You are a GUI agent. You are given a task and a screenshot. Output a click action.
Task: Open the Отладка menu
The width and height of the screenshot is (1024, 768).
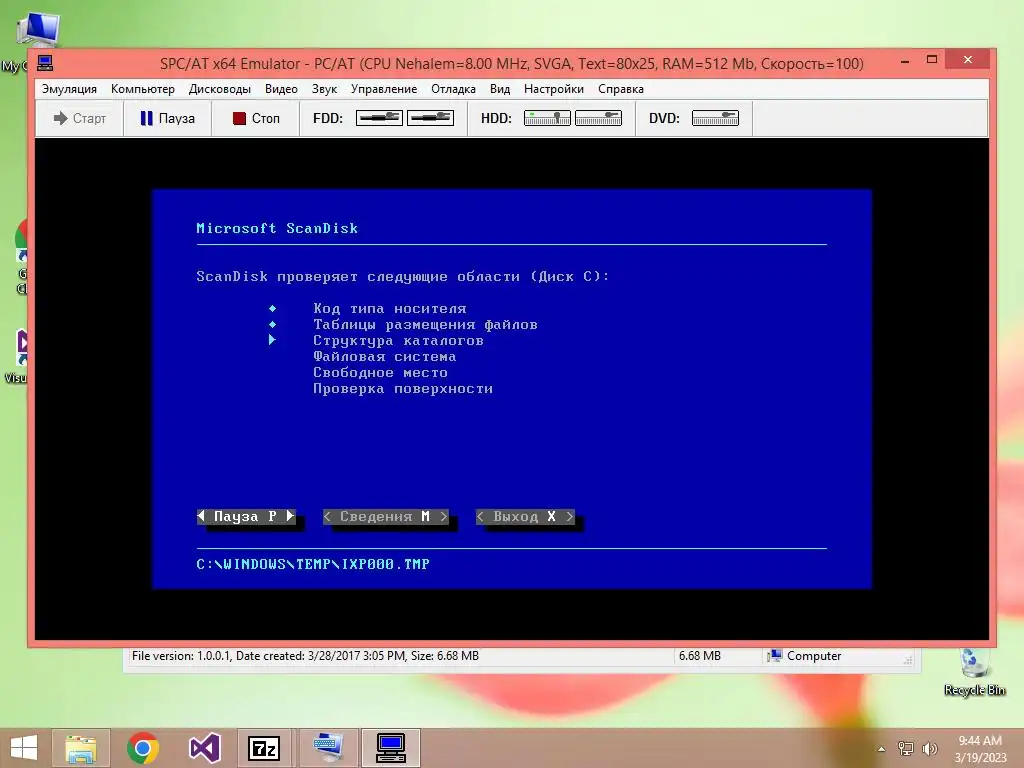tap(453, 89)
